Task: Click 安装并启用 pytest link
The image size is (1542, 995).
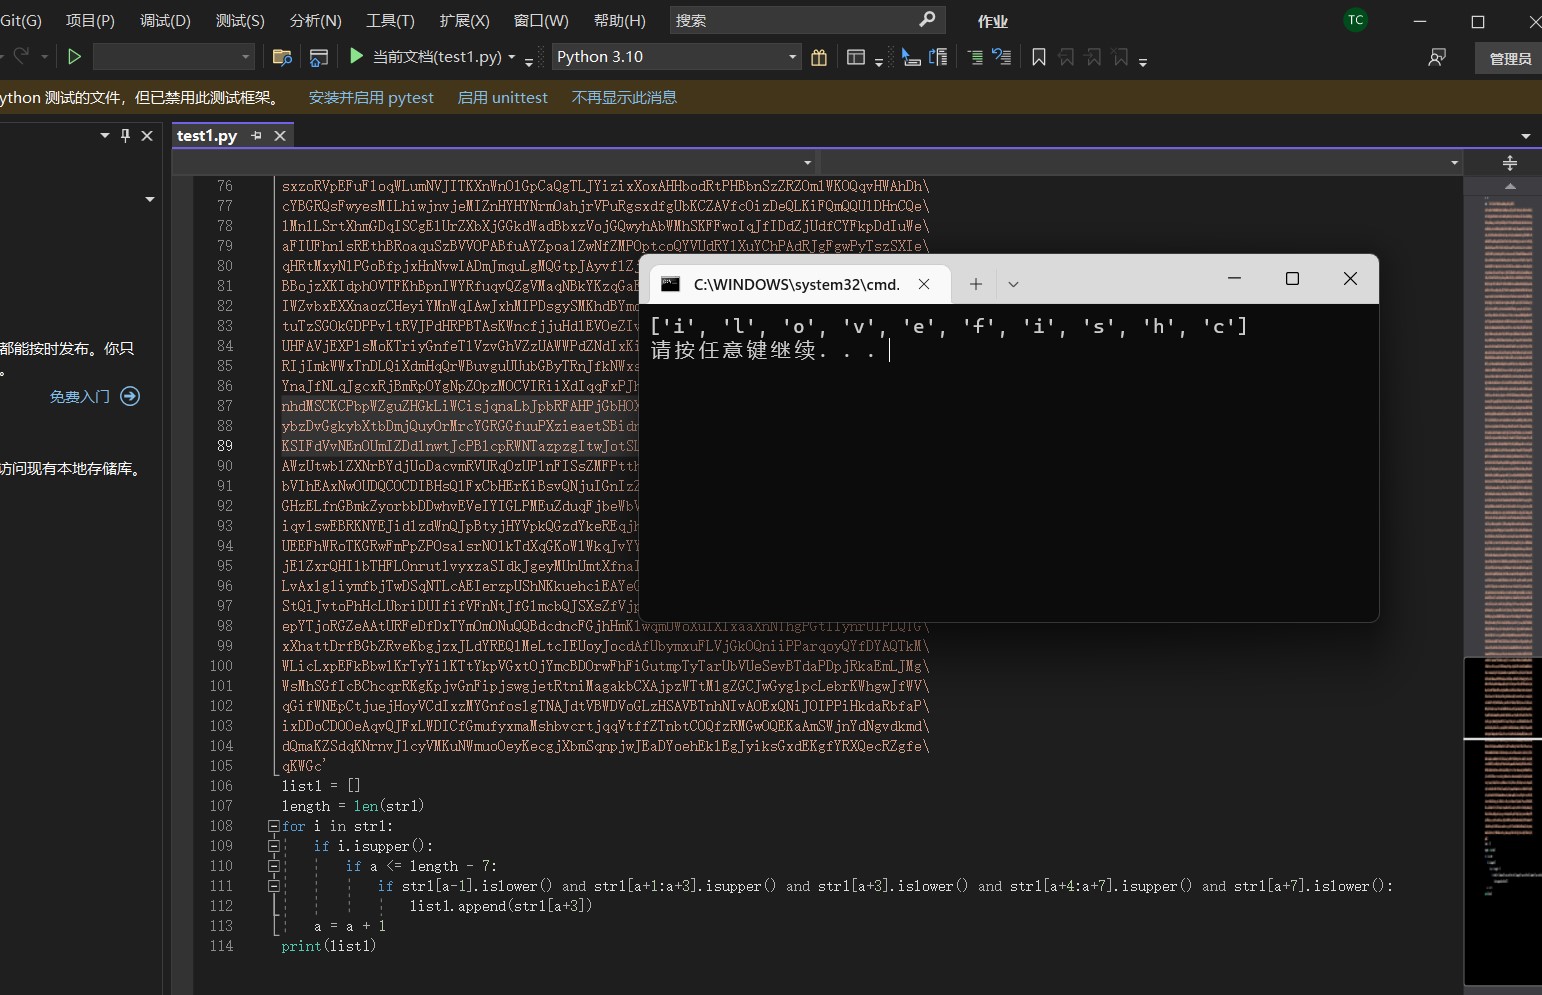Action: [371, 97]
